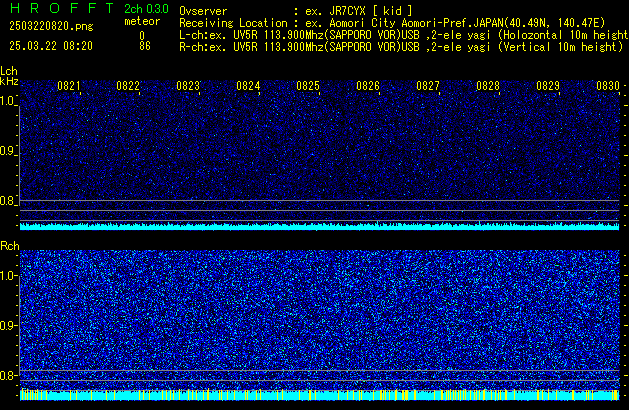The height and width of the screenshot is (410, 629).
Task: Select the timestamp '25.03.22 08:20'
Action: click(x=51, y=46)
